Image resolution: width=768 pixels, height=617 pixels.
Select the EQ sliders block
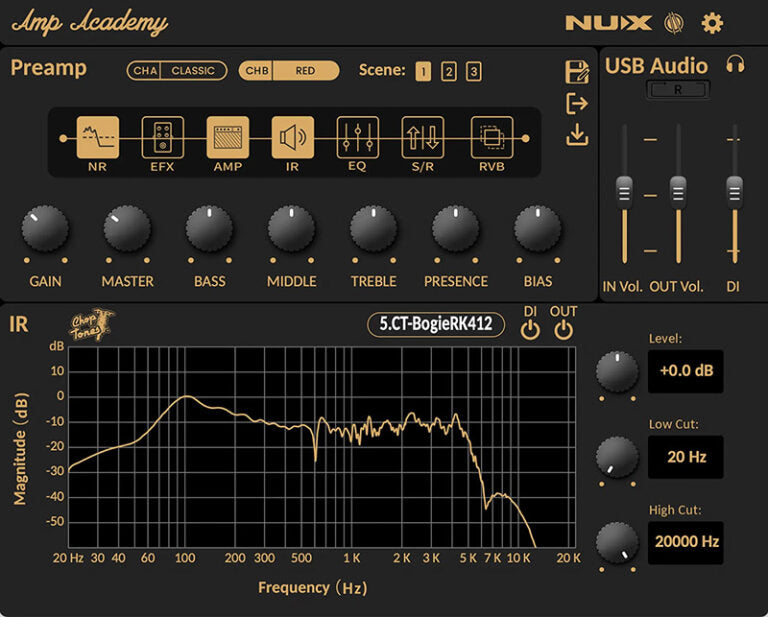(358, 137)
